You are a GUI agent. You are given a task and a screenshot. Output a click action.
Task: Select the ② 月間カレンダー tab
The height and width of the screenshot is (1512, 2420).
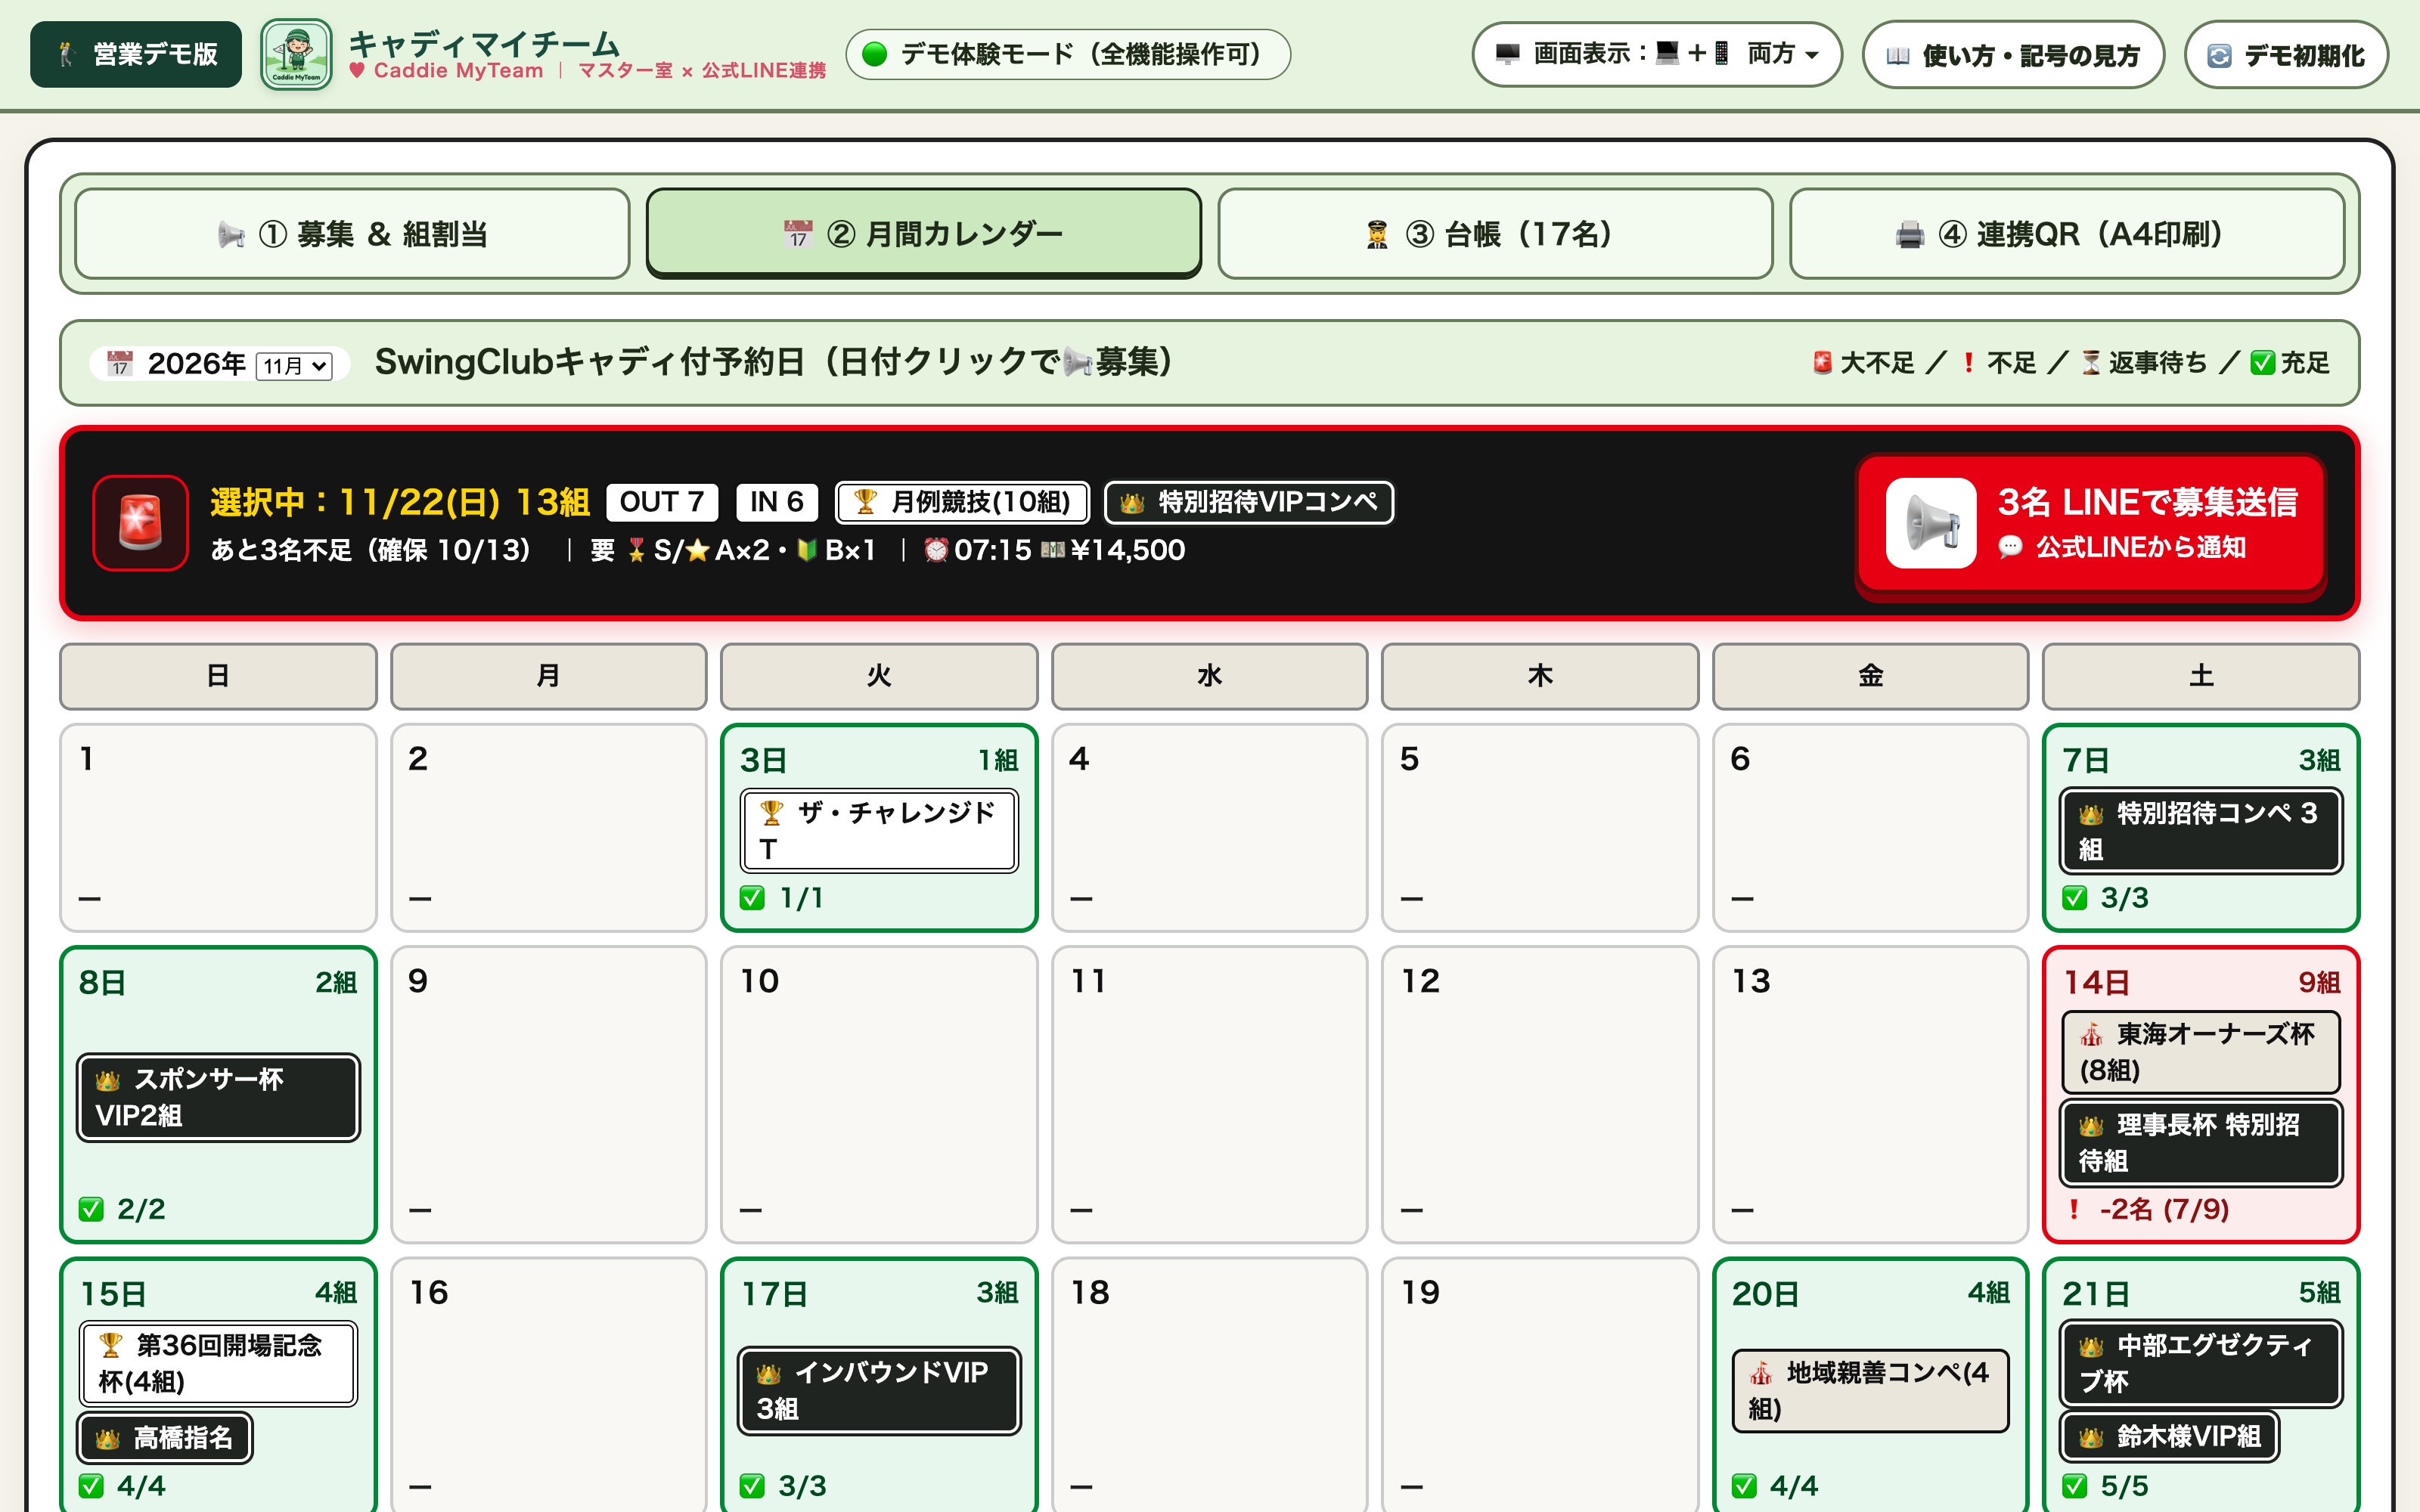click(924, 234)
